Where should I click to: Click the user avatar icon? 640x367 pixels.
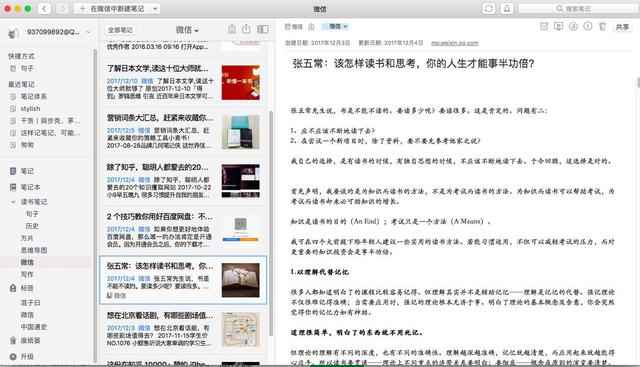coord(13,32)
